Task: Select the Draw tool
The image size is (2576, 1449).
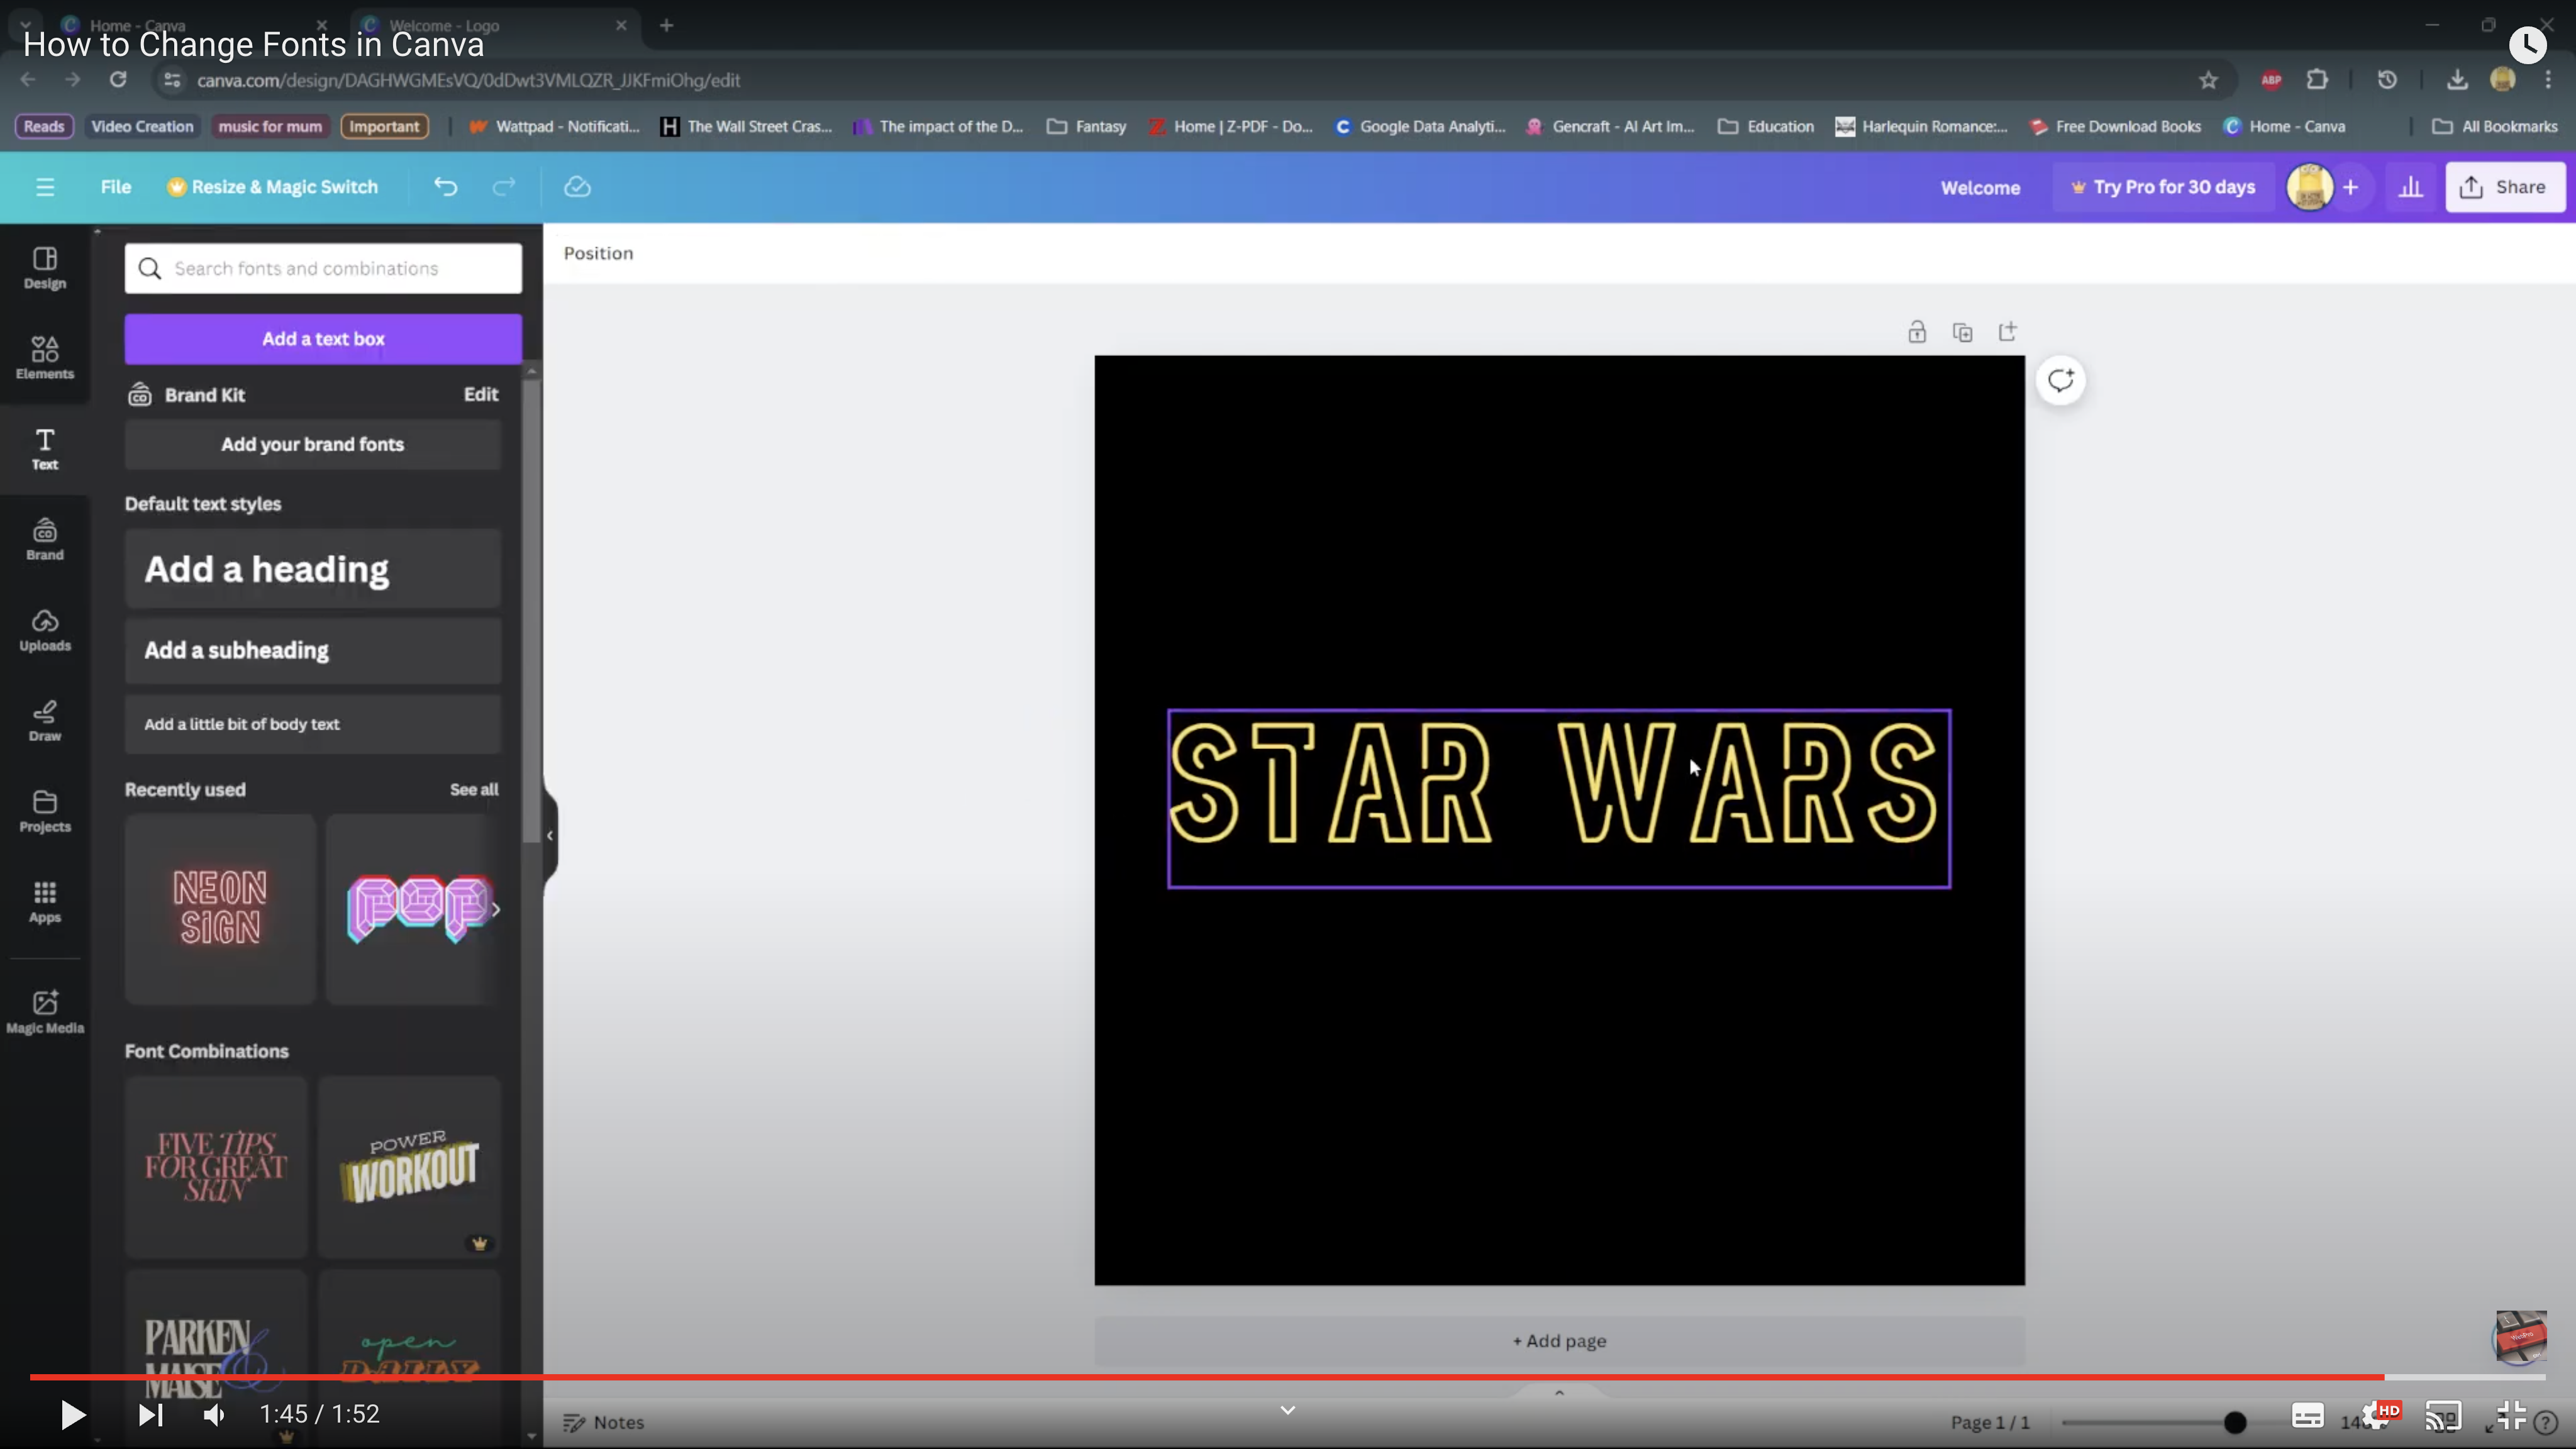Action: coord(45,720)
